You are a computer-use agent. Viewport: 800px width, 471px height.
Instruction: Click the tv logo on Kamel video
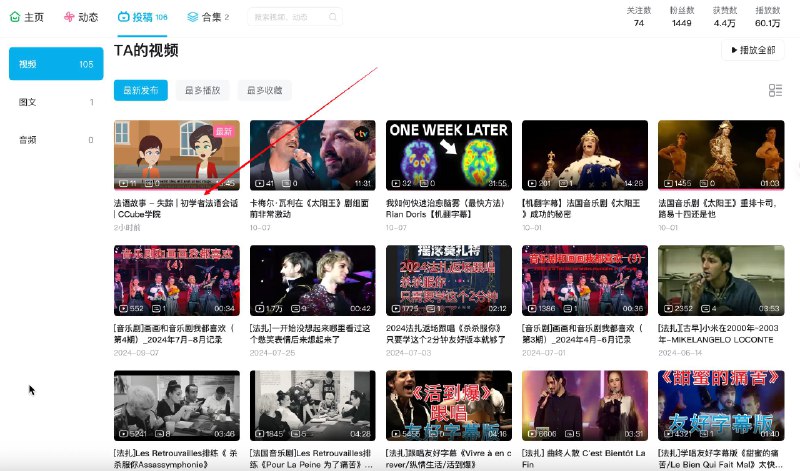(362, 134)
